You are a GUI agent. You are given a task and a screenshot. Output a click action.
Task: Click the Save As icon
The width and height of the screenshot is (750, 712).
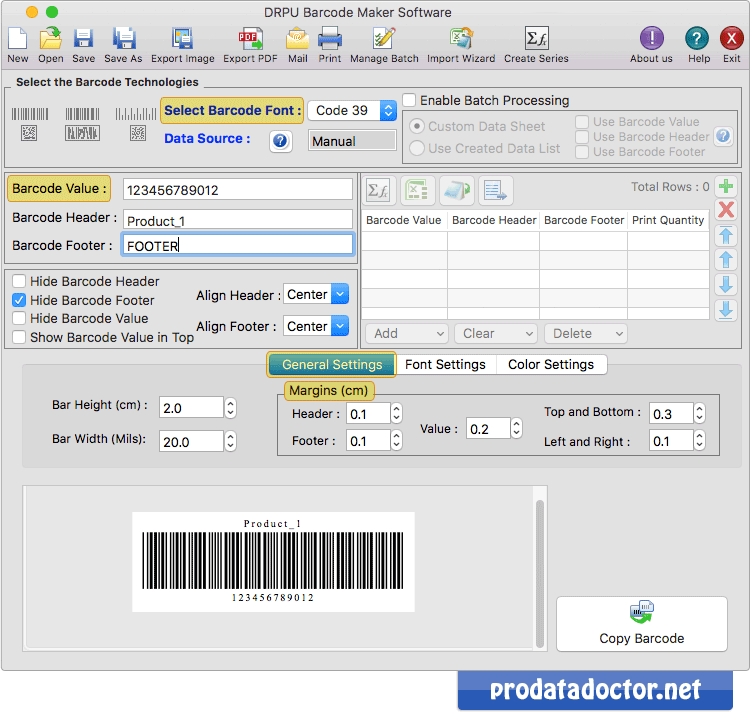tap(124, 38)
